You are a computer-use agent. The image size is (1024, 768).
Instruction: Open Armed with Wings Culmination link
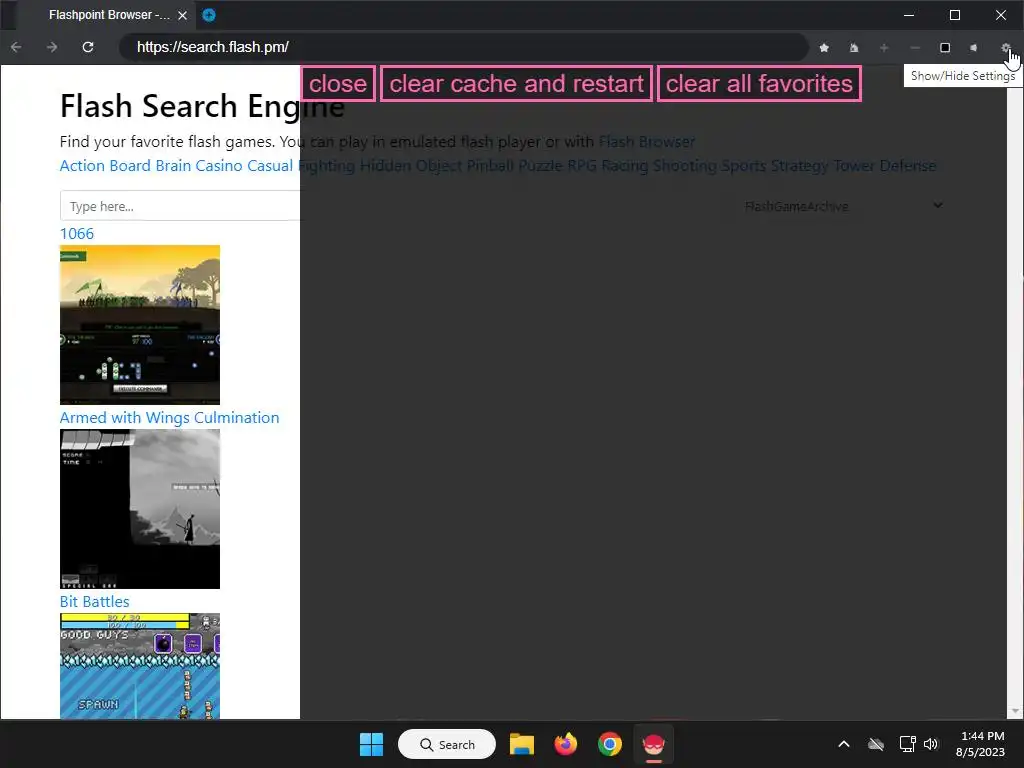click(x=169, y=418)
